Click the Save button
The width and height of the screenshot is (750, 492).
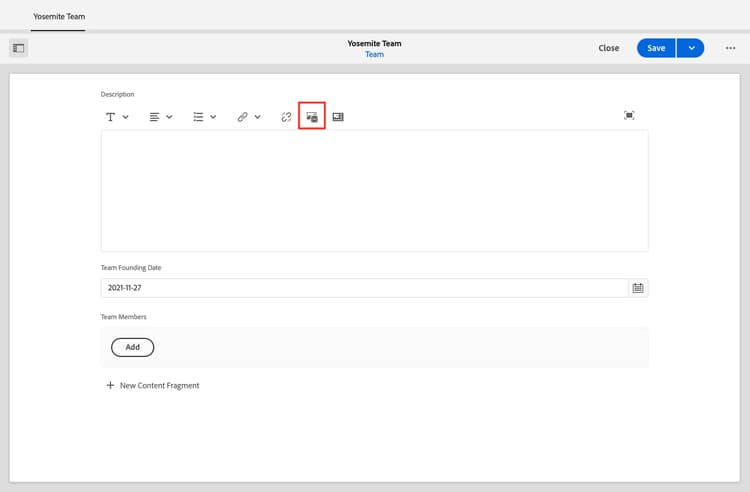click(656, 48)
